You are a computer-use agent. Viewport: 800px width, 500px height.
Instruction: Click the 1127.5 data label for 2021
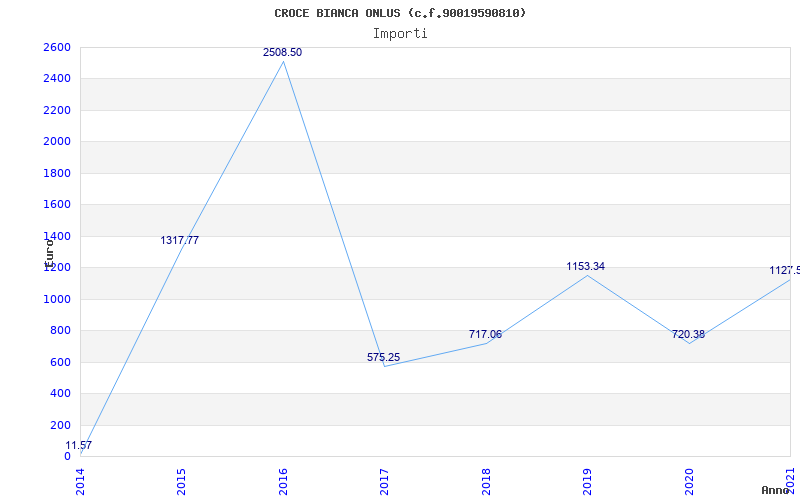click(785, 270)
